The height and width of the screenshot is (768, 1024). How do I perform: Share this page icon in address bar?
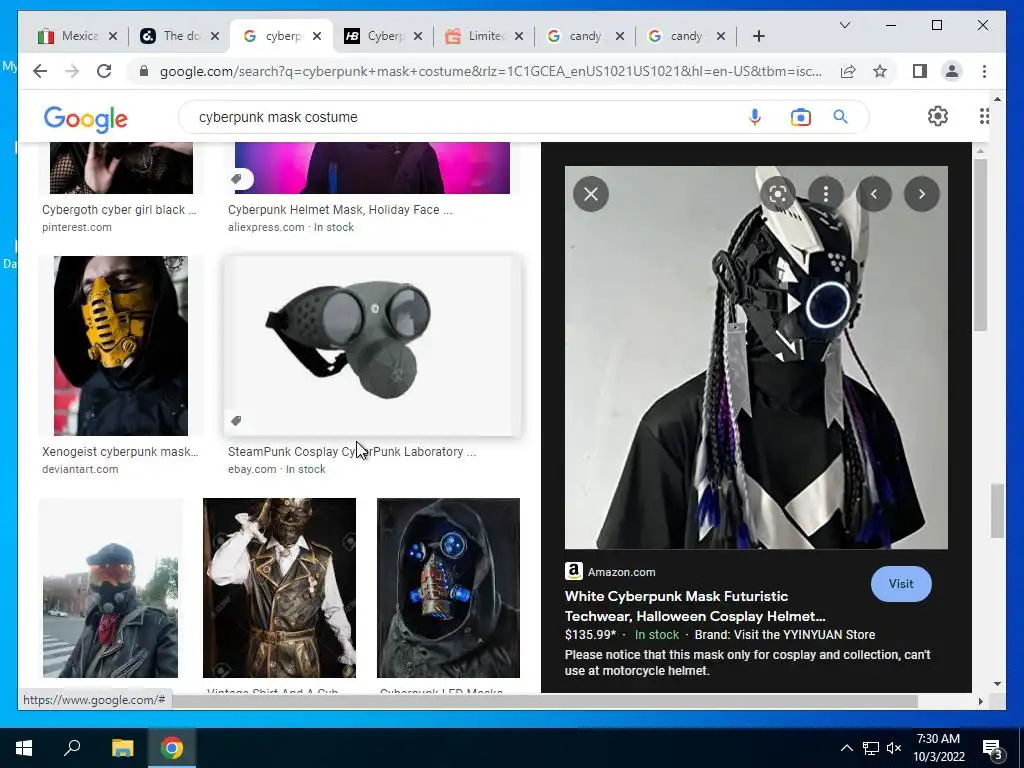pos(848,71)
